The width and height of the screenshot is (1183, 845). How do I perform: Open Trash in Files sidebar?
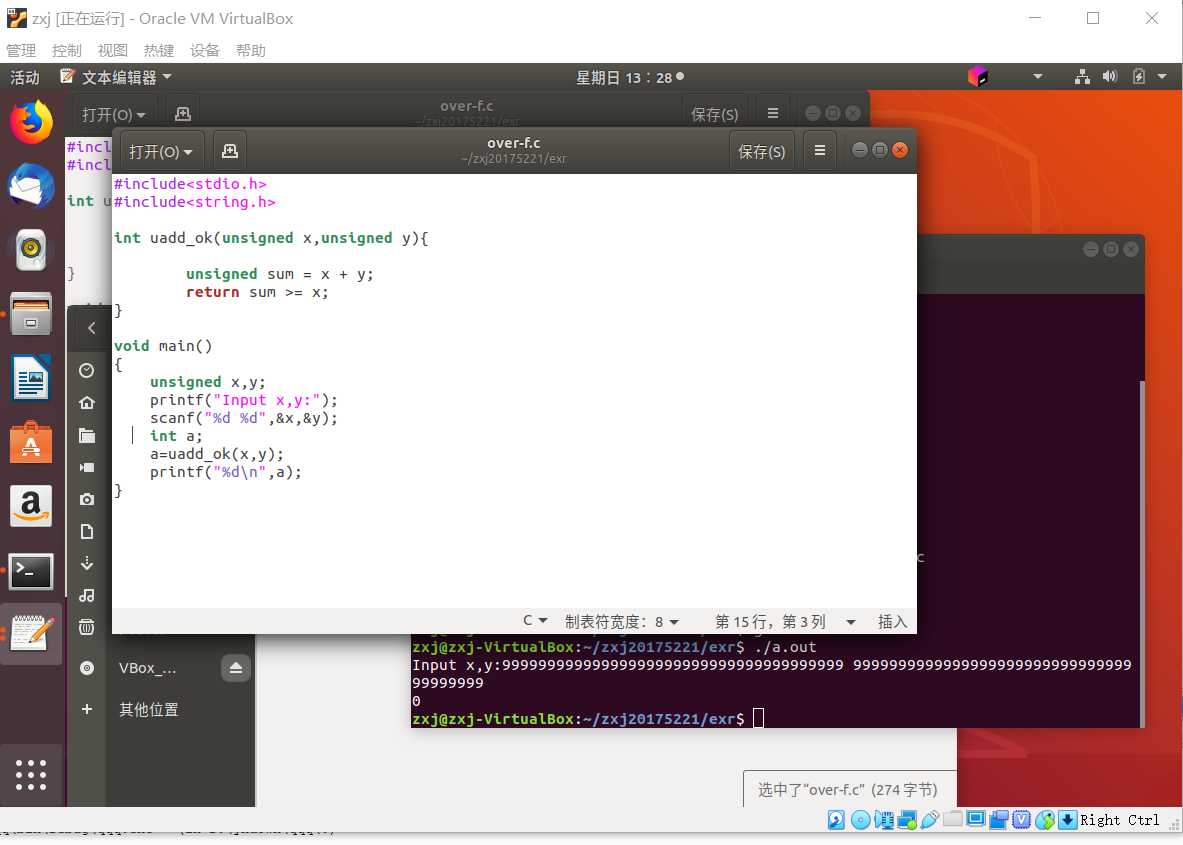click(x=87, y=627)
